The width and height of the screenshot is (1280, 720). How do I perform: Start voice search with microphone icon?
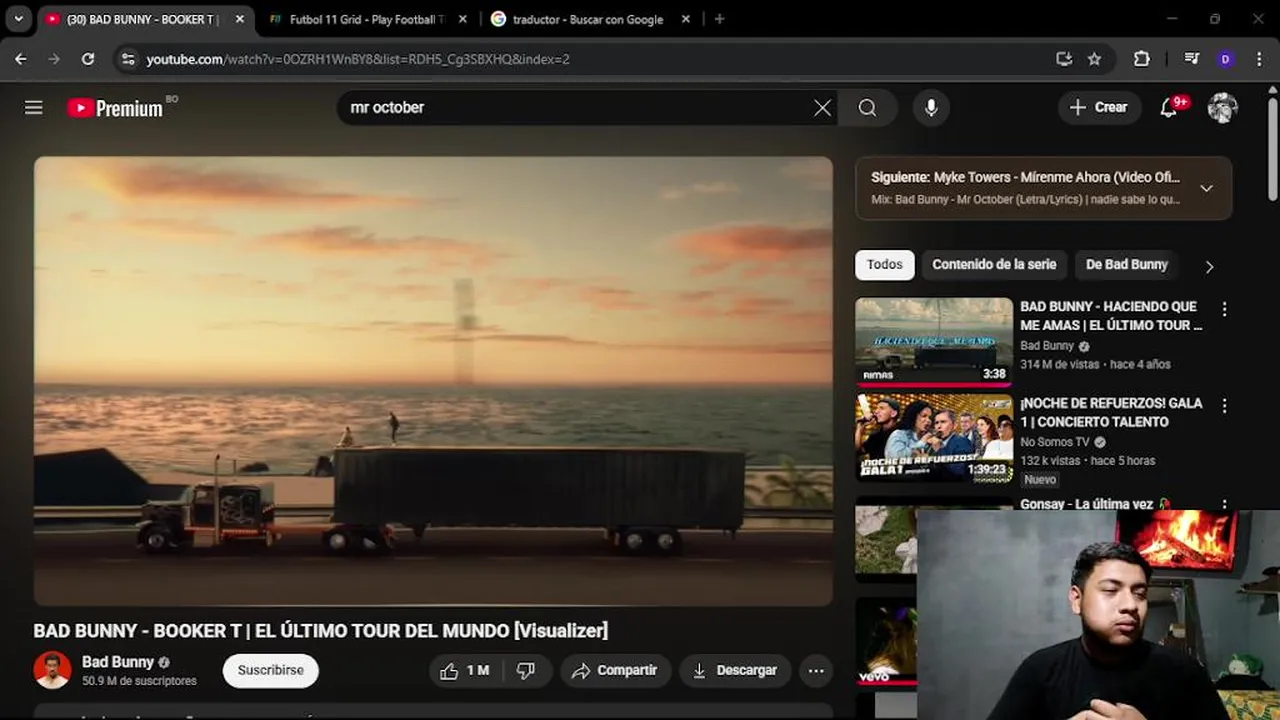click(931, 108)
